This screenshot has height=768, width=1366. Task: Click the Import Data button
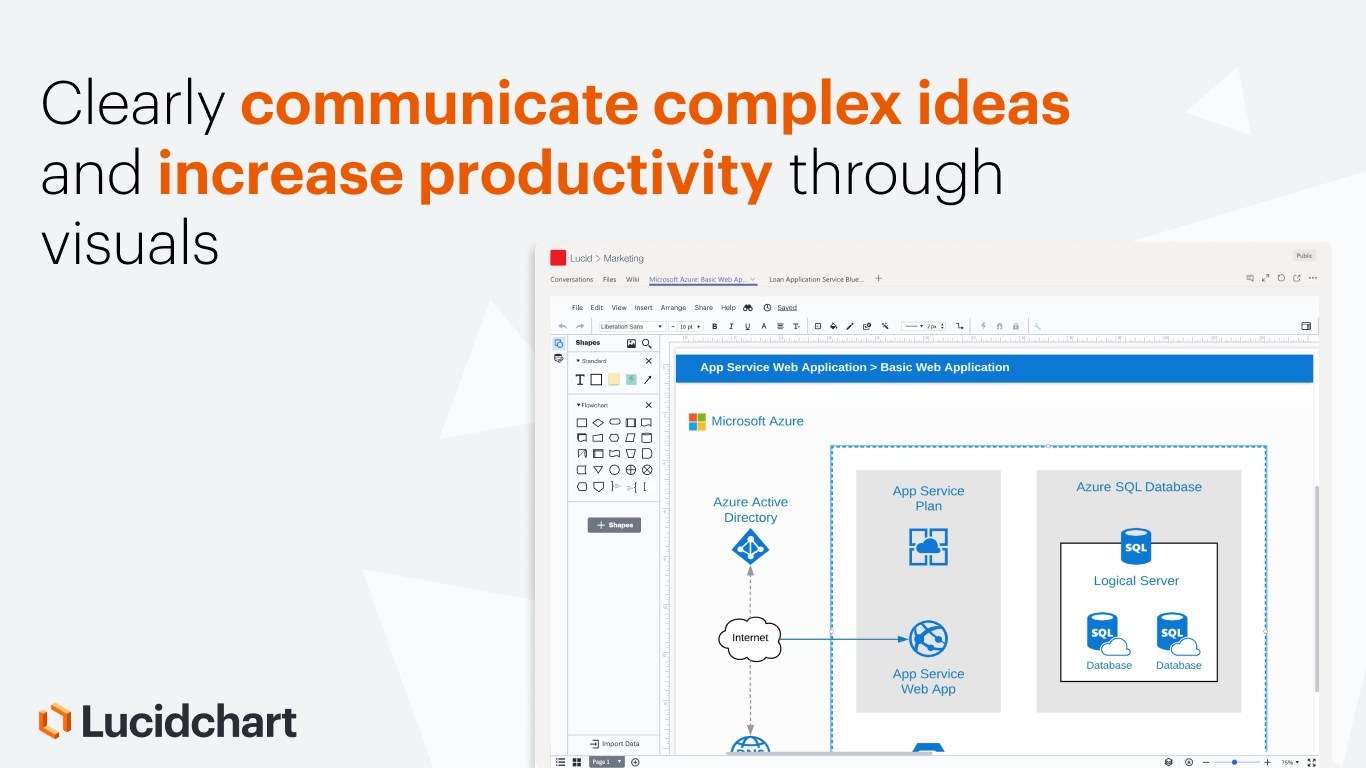coord(614,744)
